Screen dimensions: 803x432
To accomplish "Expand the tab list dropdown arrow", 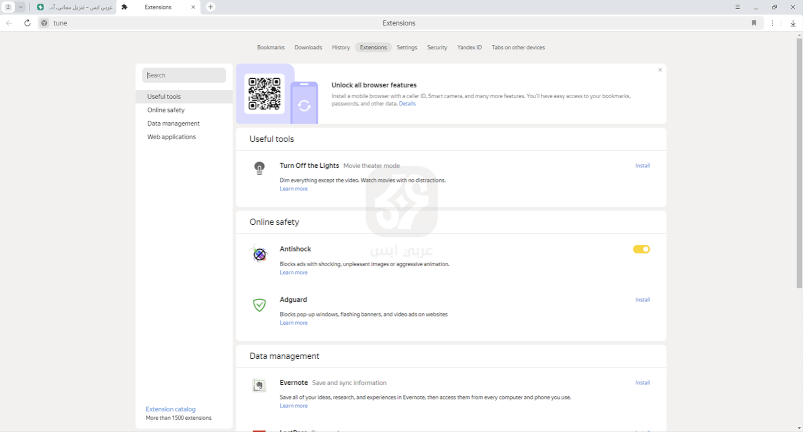I will coord(20,7).
